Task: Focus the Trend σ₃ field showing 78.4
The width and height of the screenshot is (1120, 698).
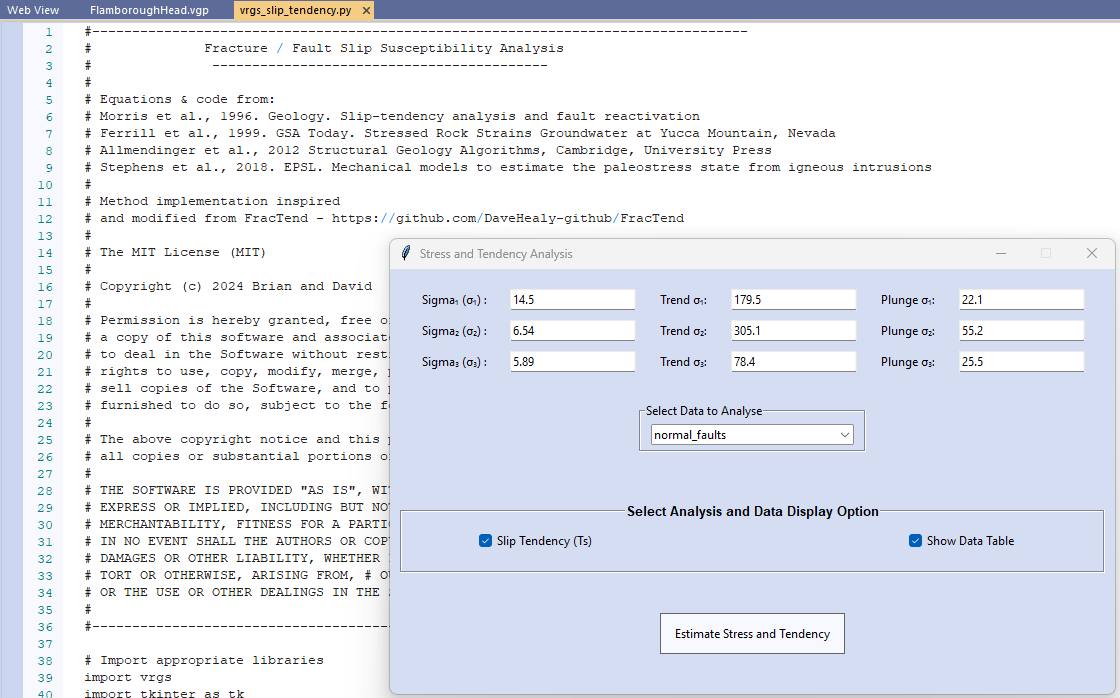Action: click(794, 362)
